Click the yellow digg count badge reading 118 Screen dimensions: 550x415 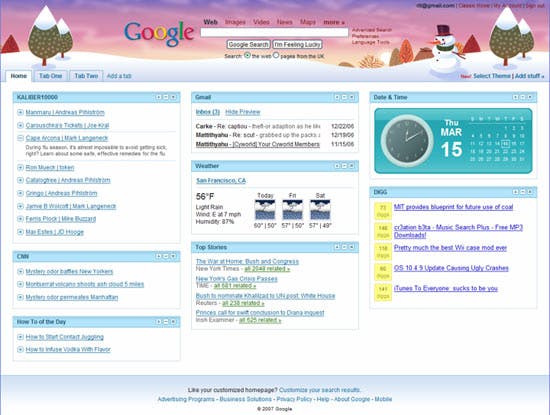pyautogui.click(x=383, y=252)
